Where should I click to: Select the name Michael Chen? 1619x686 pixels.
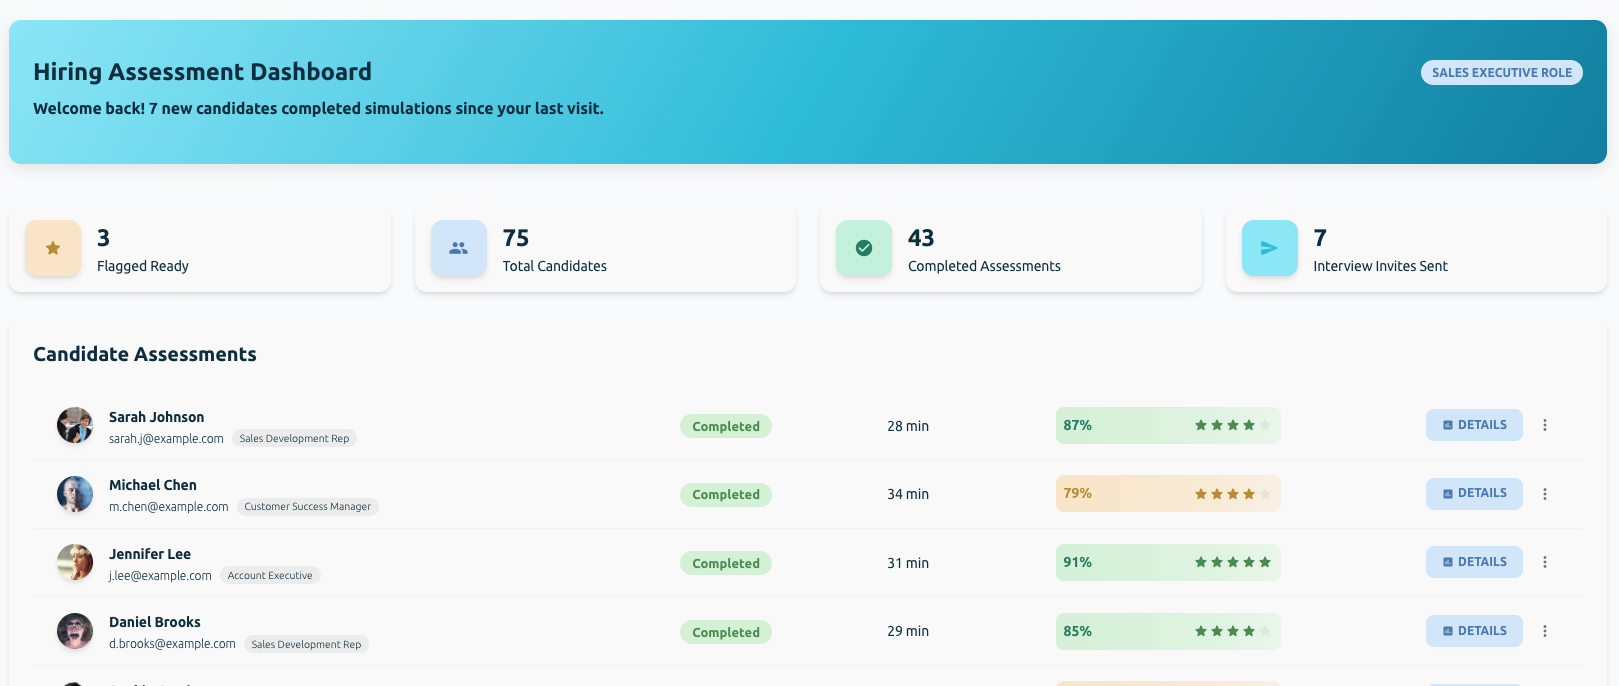coord(153,485)
